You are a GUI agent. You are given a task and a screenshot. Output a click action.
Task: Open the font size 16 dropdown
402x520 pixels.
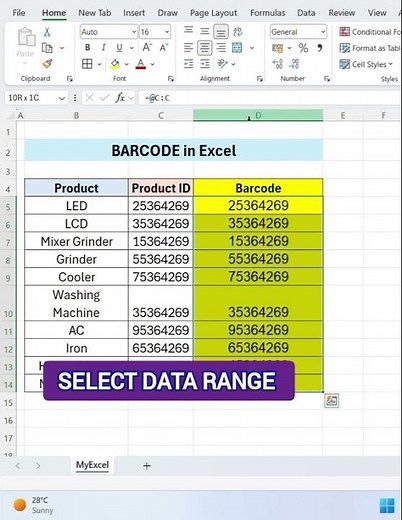[167, 32]
